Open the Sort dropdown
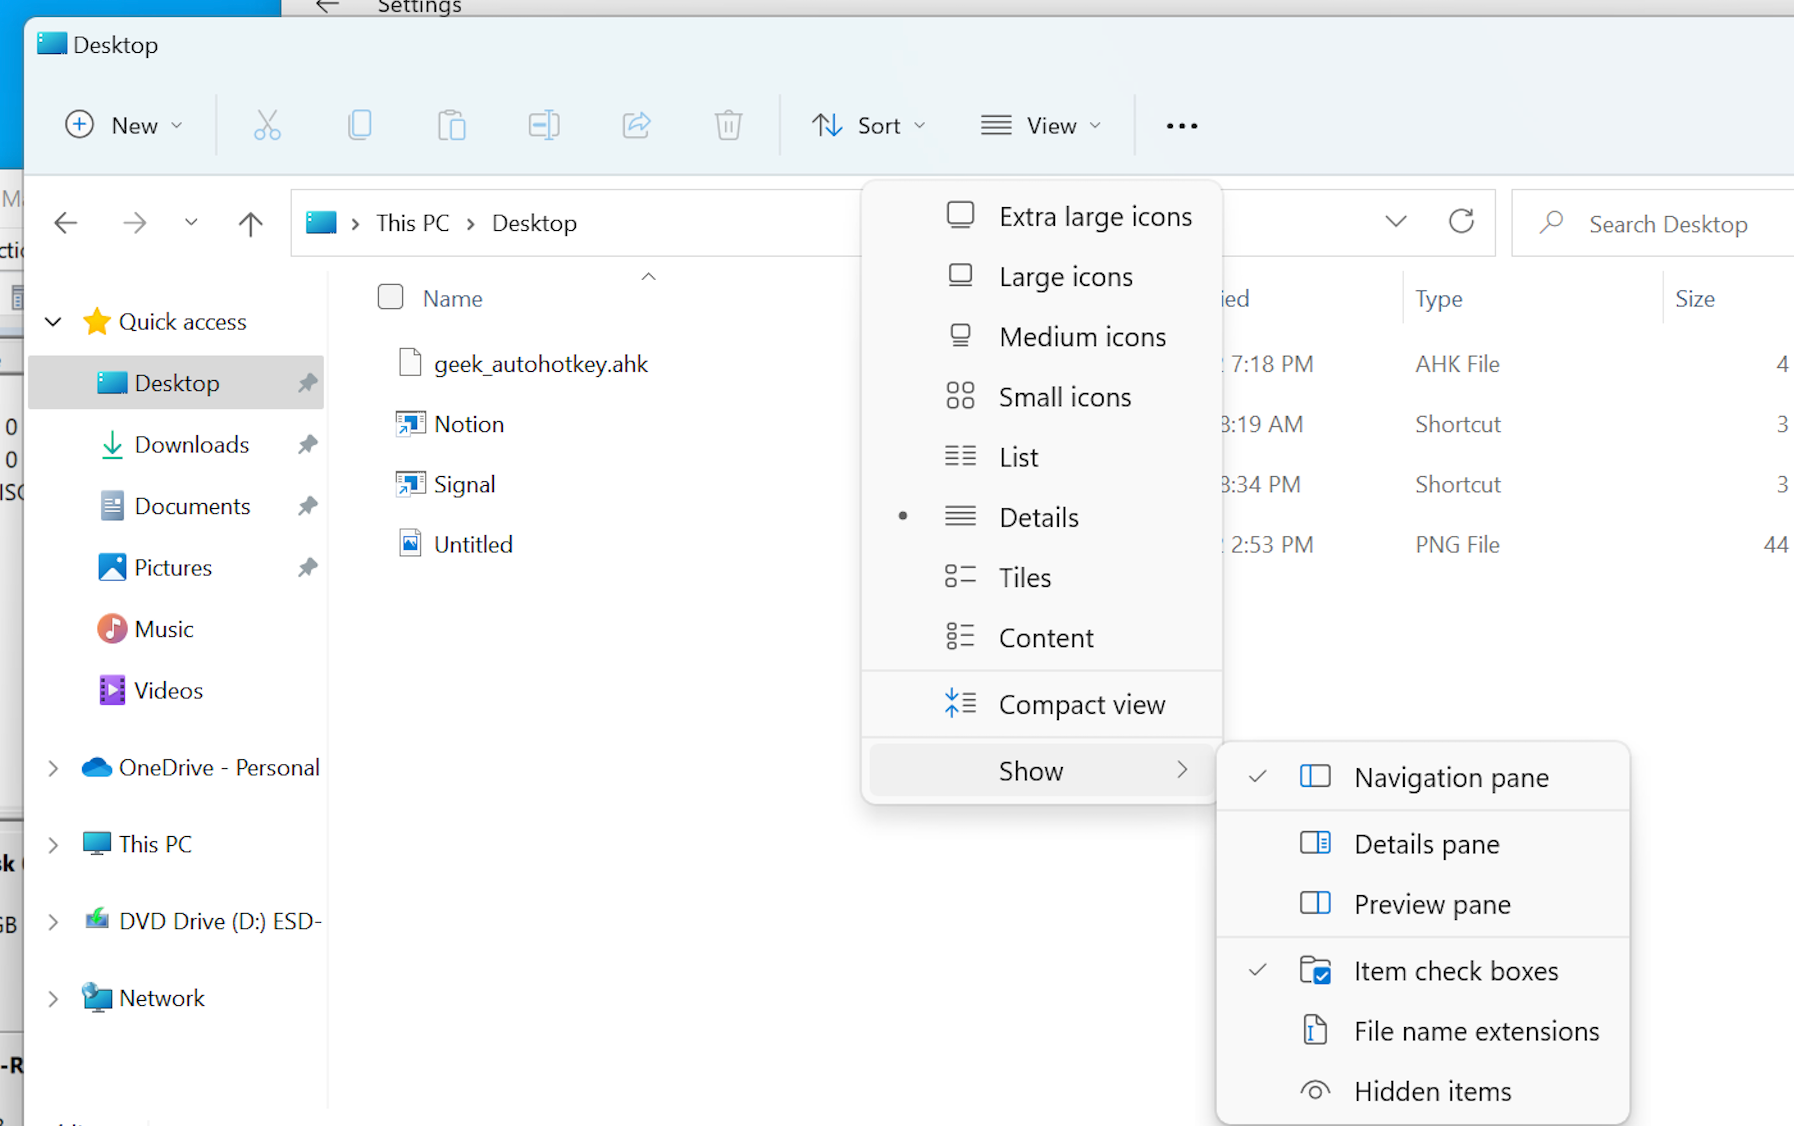 point(869,125)
